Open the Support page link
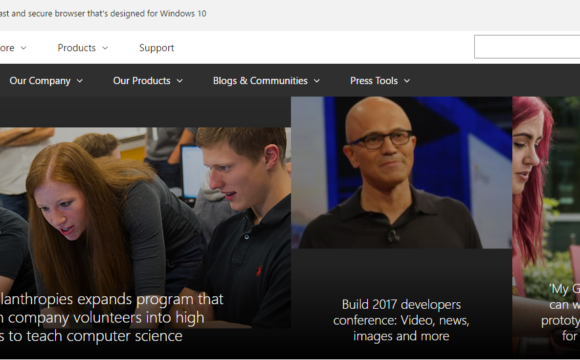This screenshot has height=360, width=580. tap(156, 48)
